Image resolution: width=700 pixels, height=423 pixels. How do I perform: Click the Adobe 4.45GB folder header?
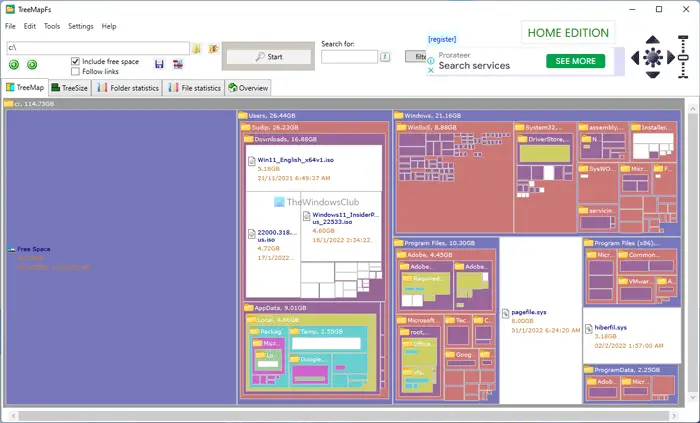(446, 255)
